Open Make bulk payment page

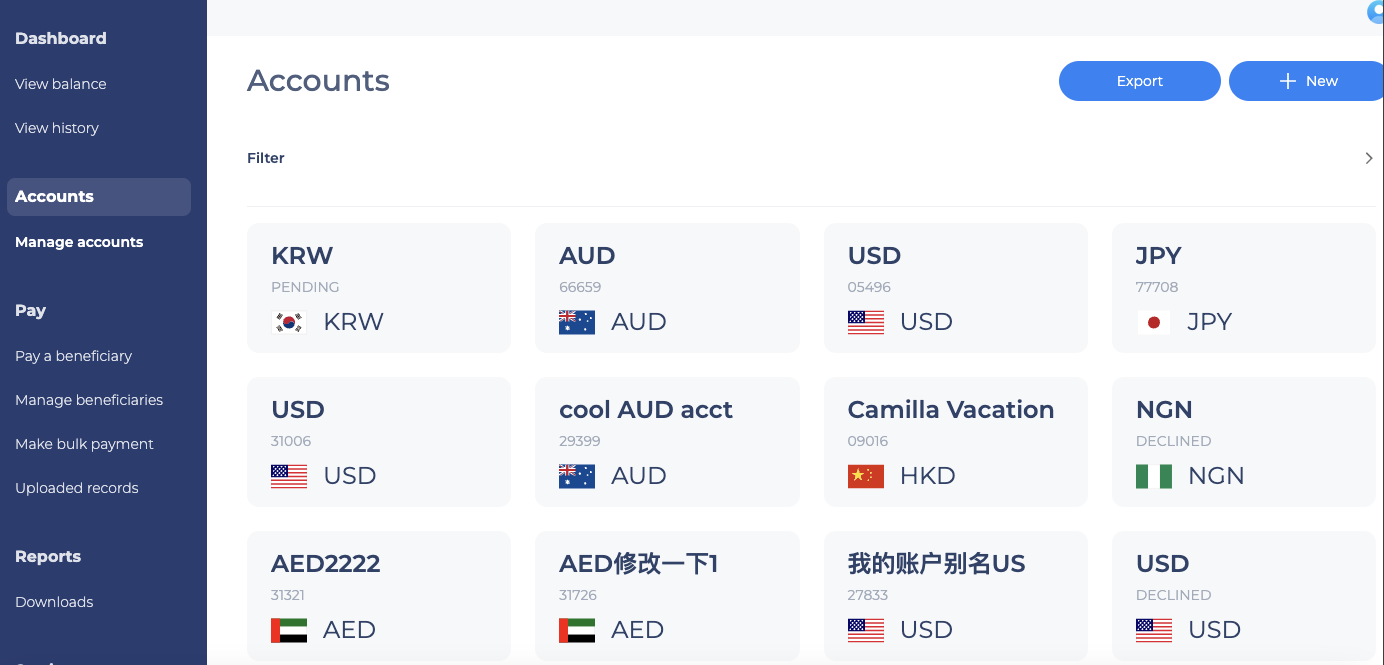tap(84, 444)
